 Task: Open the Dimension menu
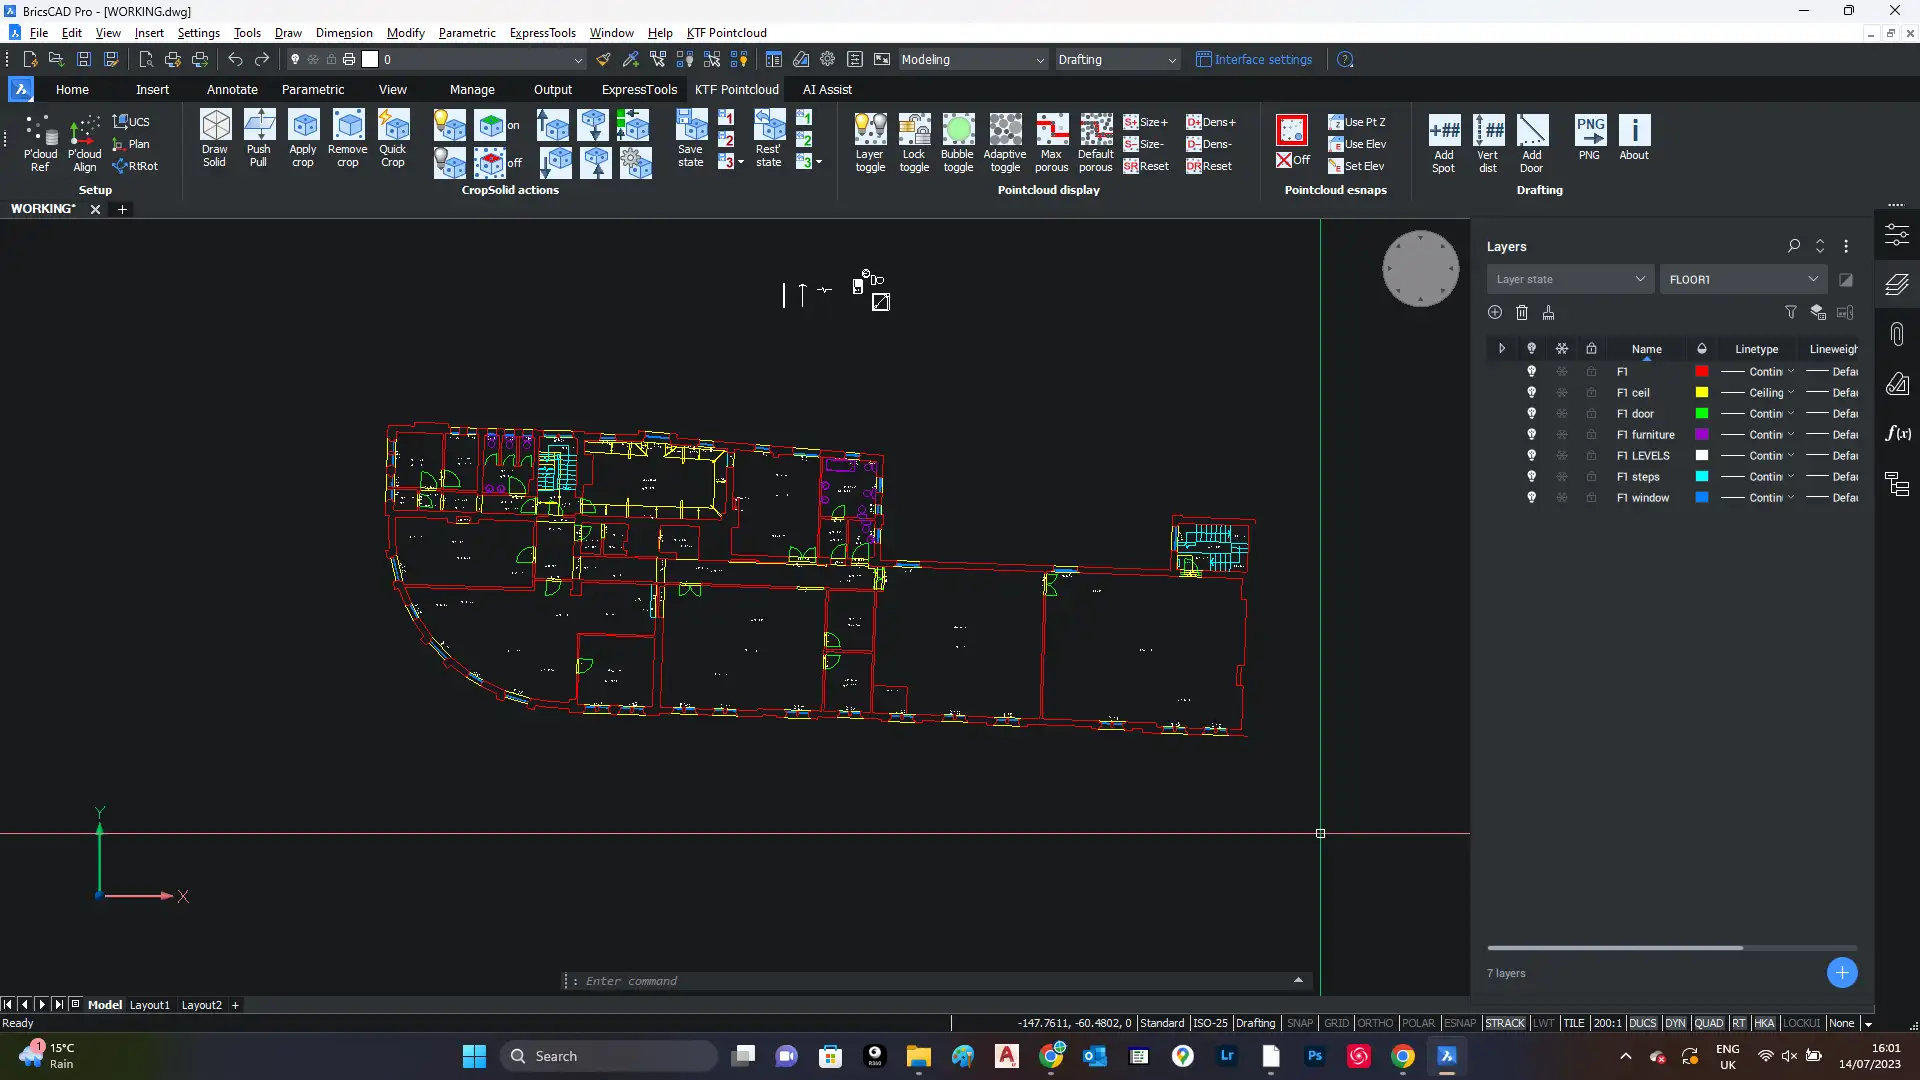344,33
